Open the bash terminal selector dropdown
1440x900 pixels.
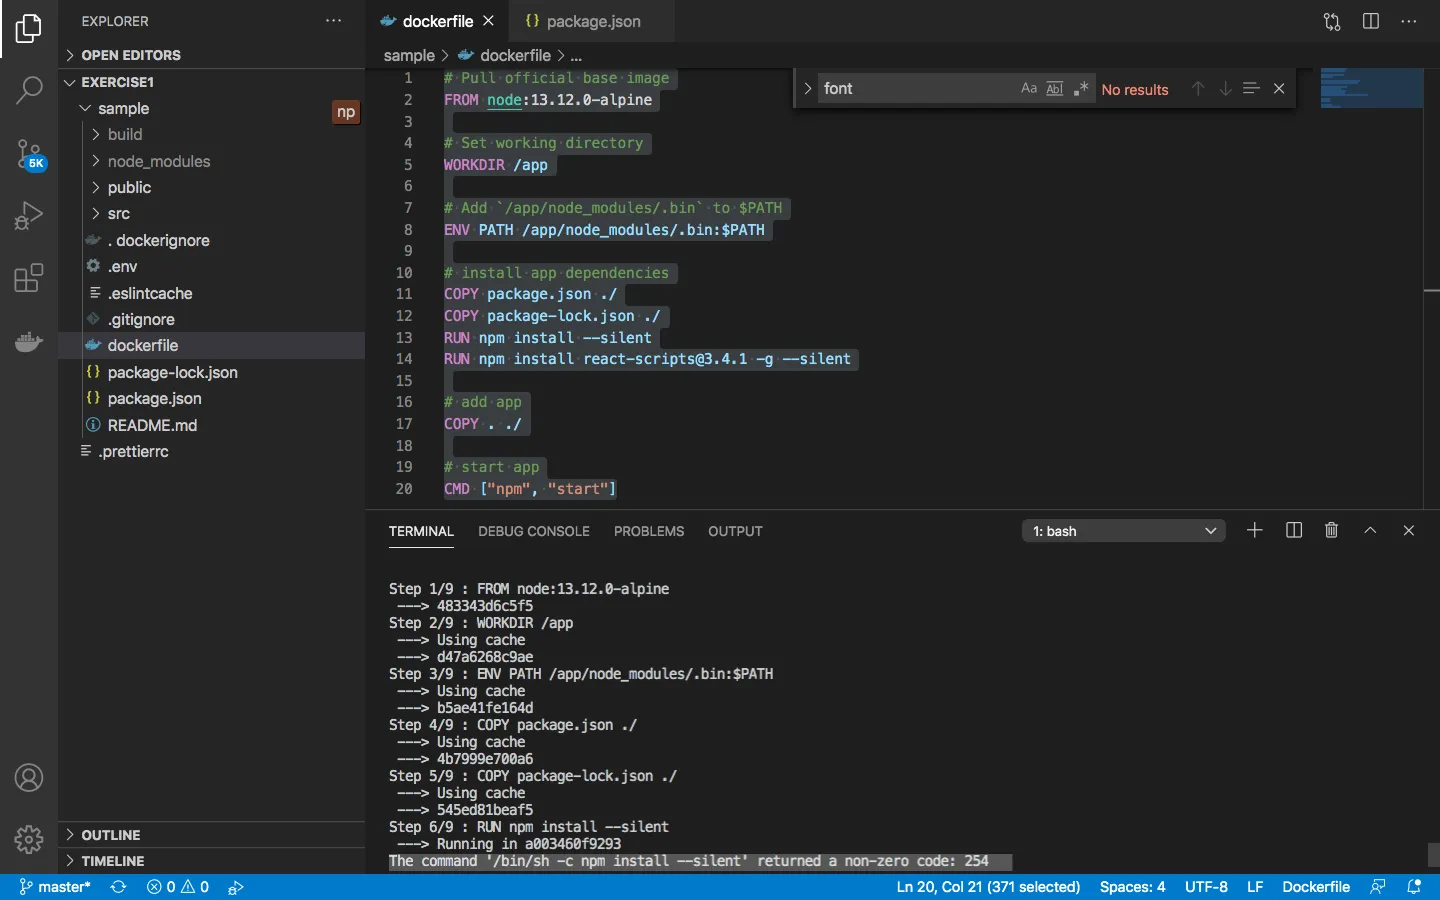point(1124,531)
